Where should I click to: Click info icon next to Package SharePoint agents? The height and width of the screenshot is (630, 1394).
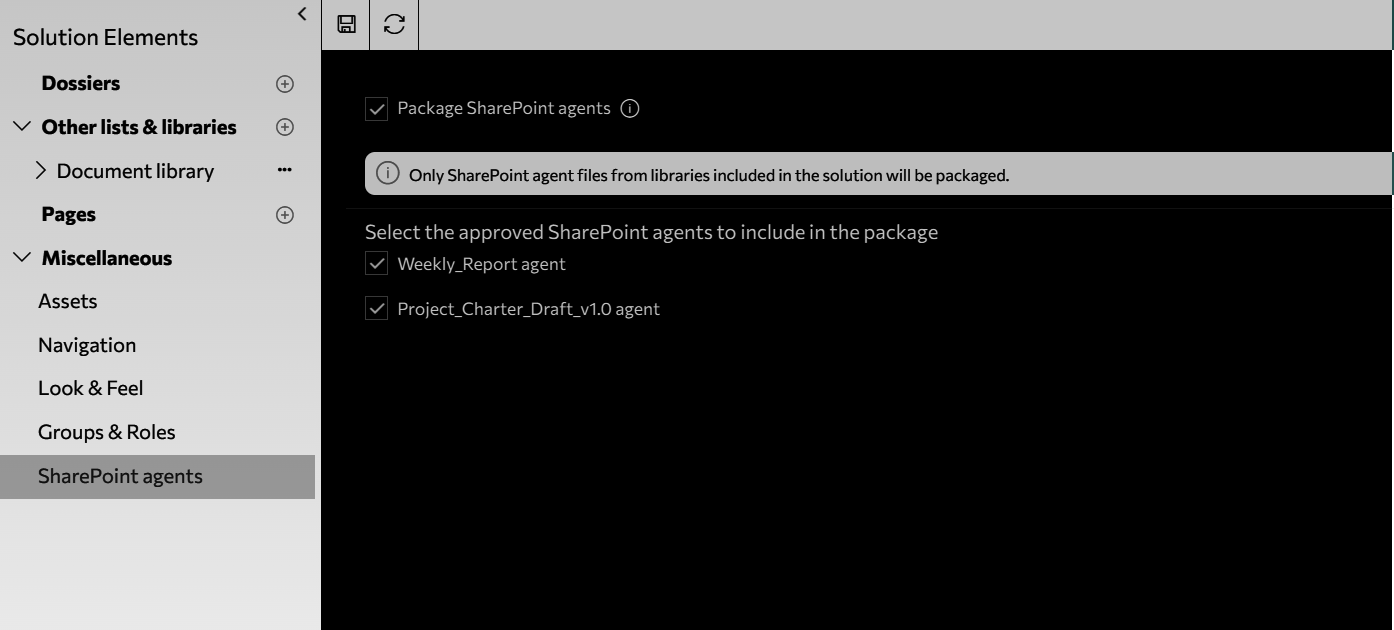pyautogui.click(x=630, y=108)
